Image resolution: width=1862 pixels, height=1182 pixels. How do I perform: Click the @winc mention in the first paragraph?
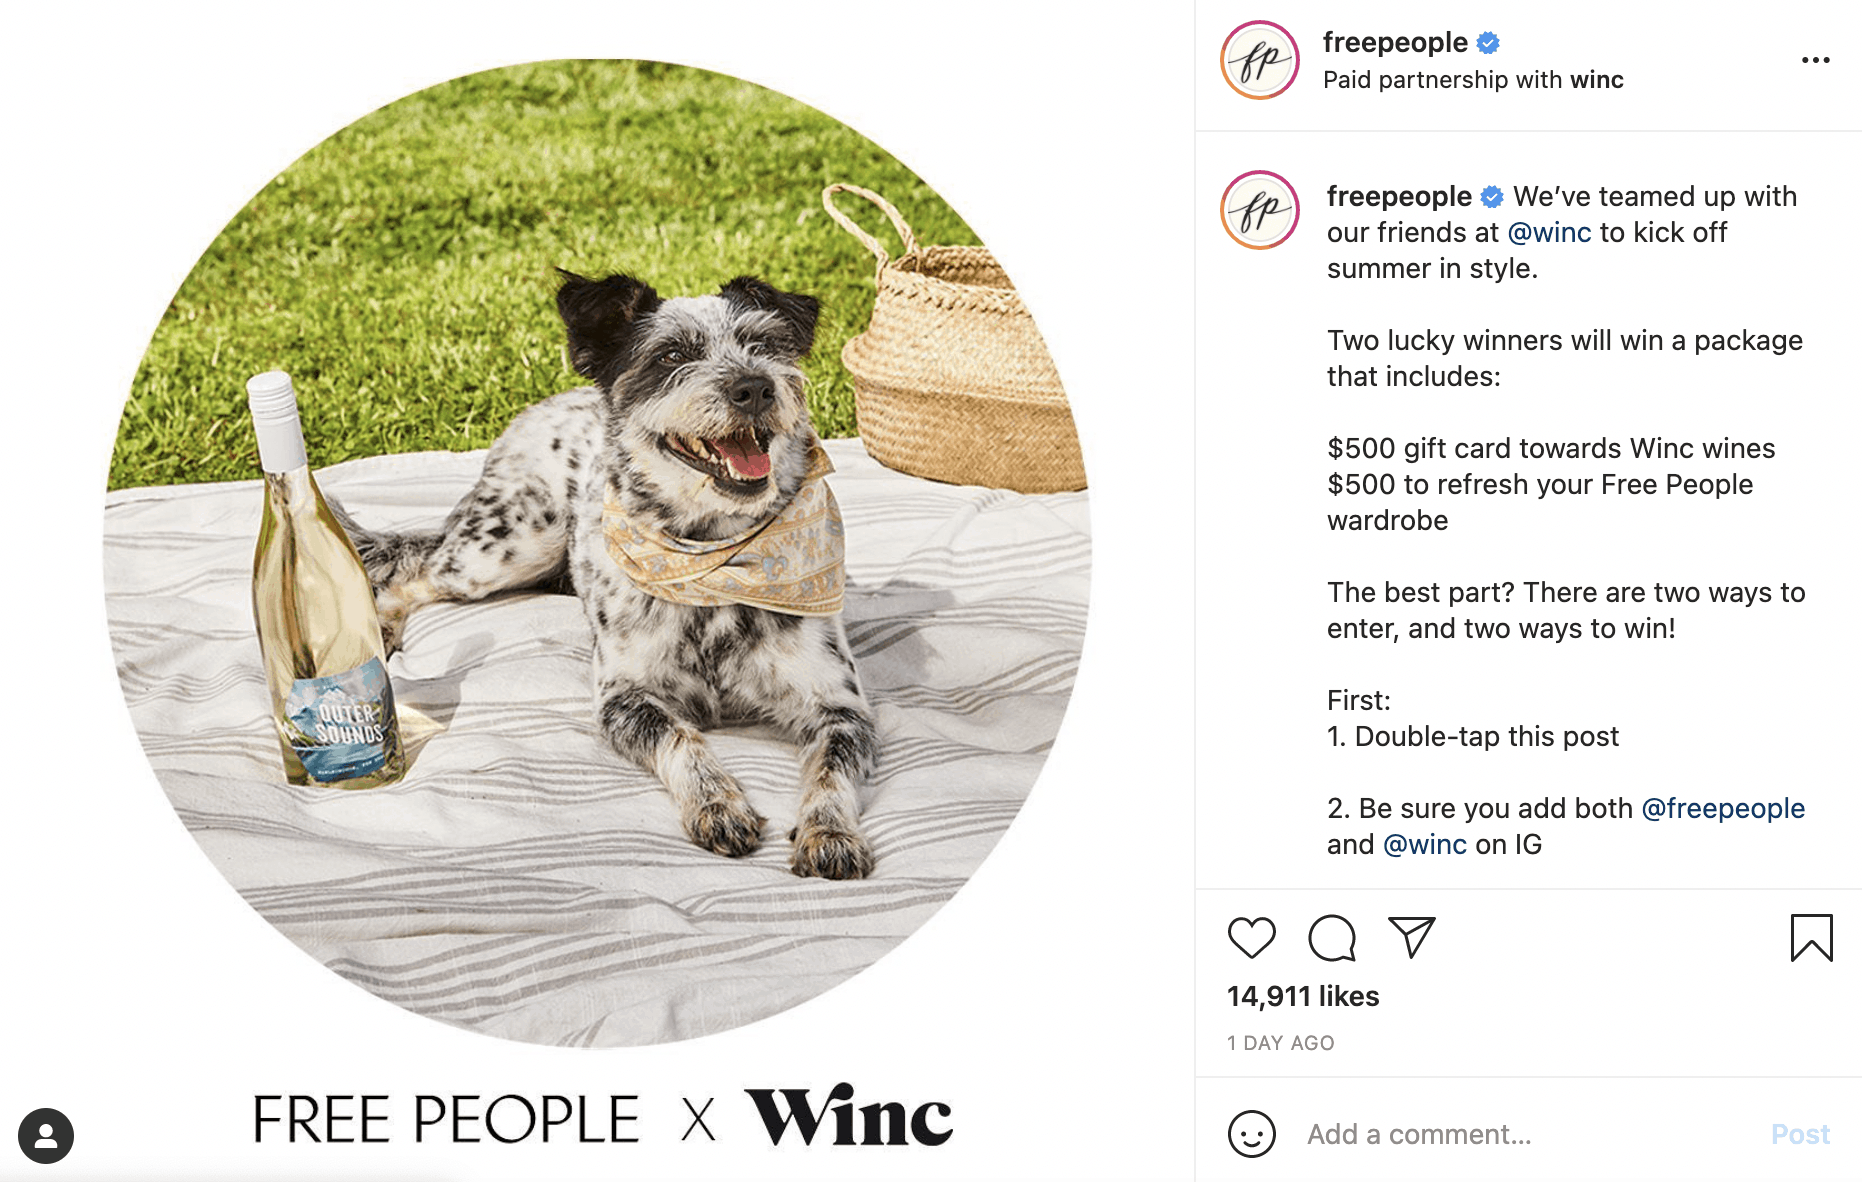pyautogui.click(x=1549, y=232)
